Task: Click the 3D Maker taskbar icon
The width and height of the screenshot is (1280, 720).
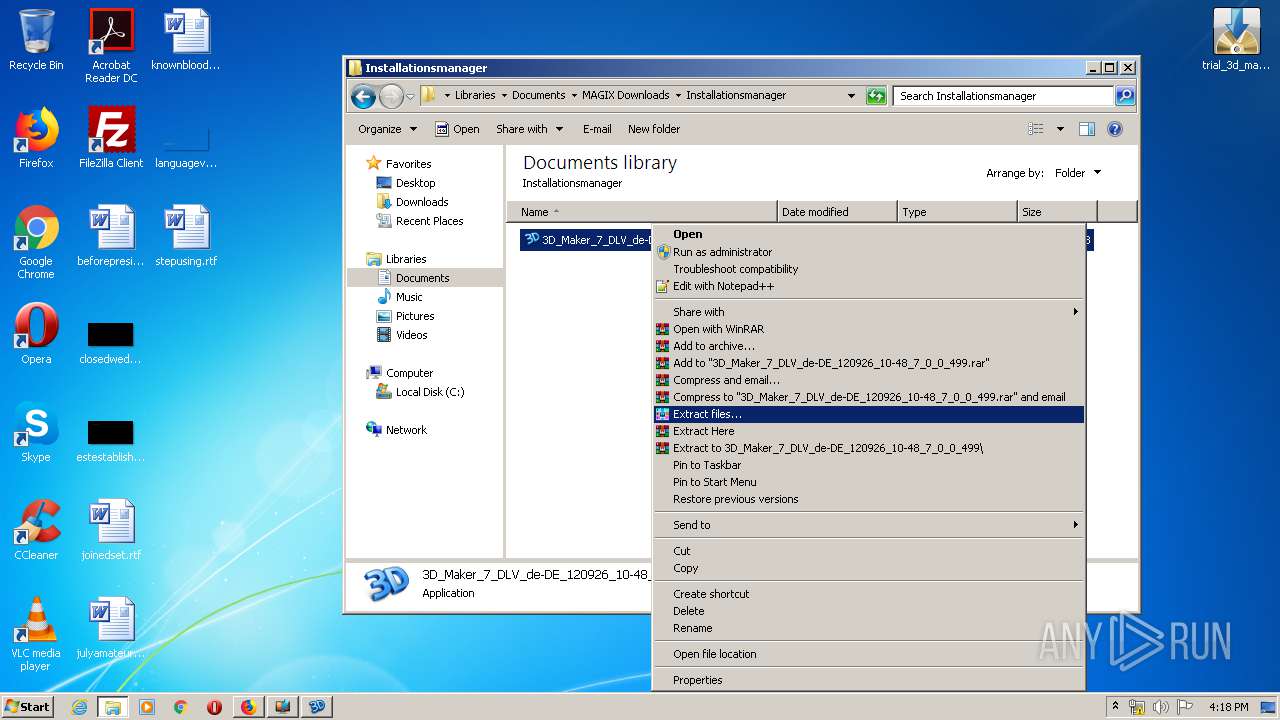Action: [317, 707]
